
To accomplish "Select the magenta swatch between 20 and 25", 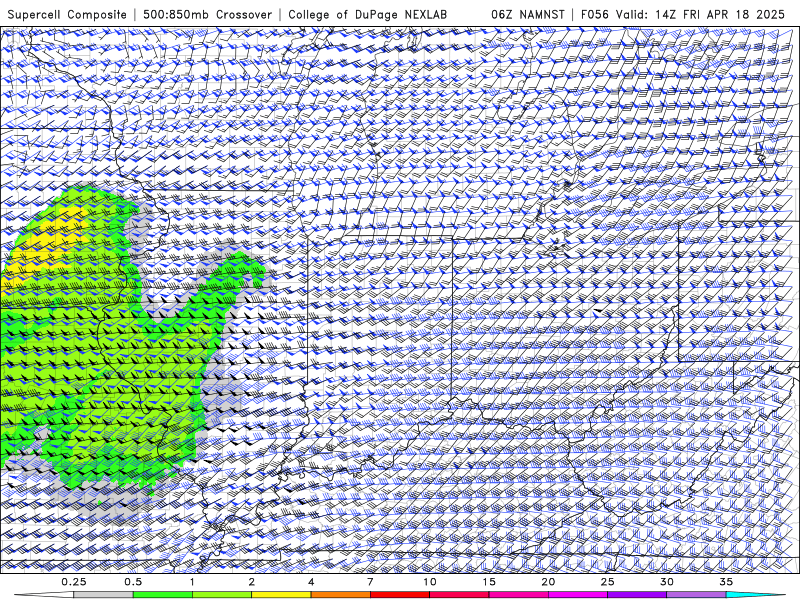I will coord(578,595).
